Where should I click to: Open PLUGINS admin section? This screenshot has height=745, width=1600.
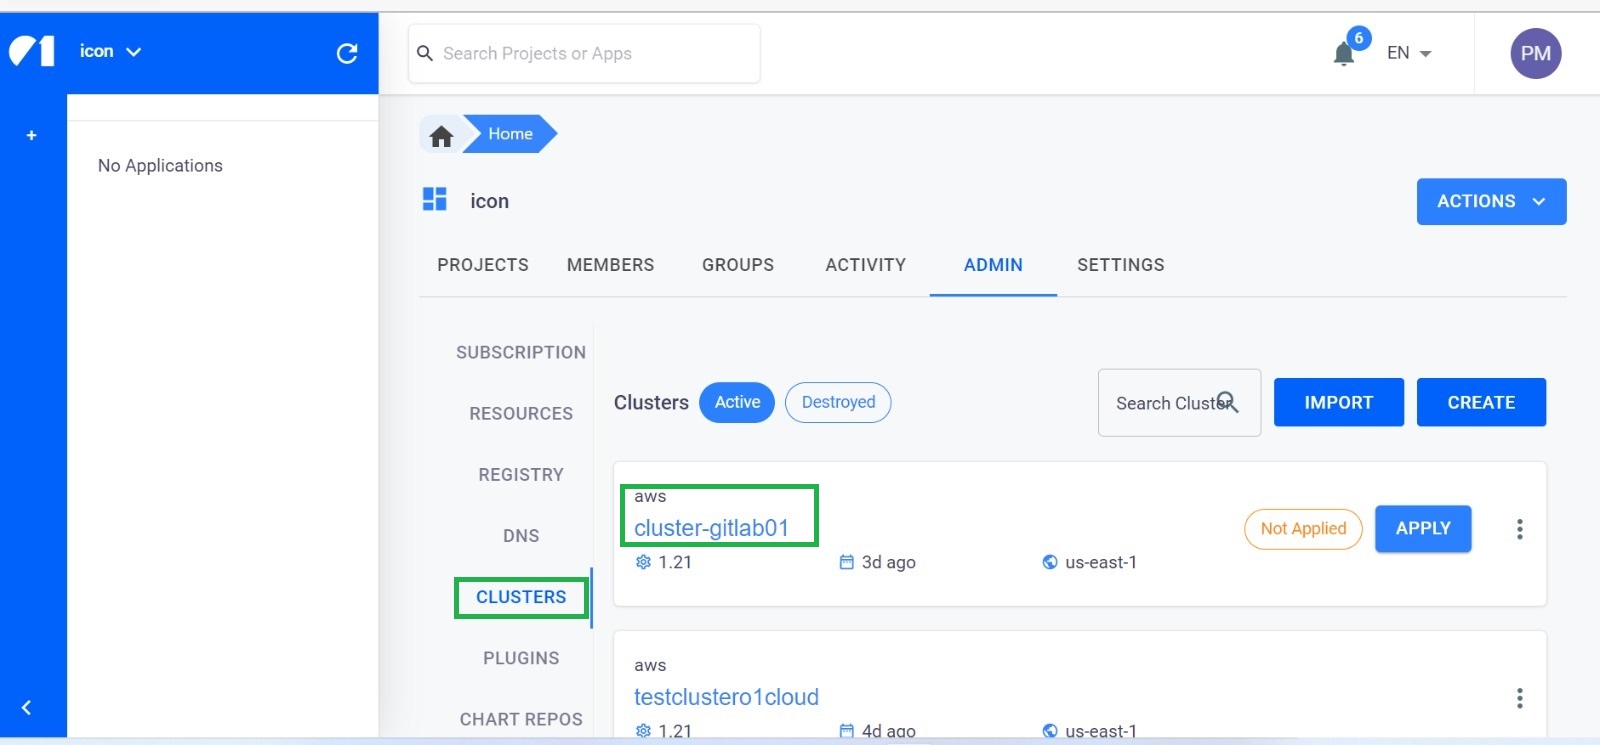pyautogui.click(x=521, y=658)
